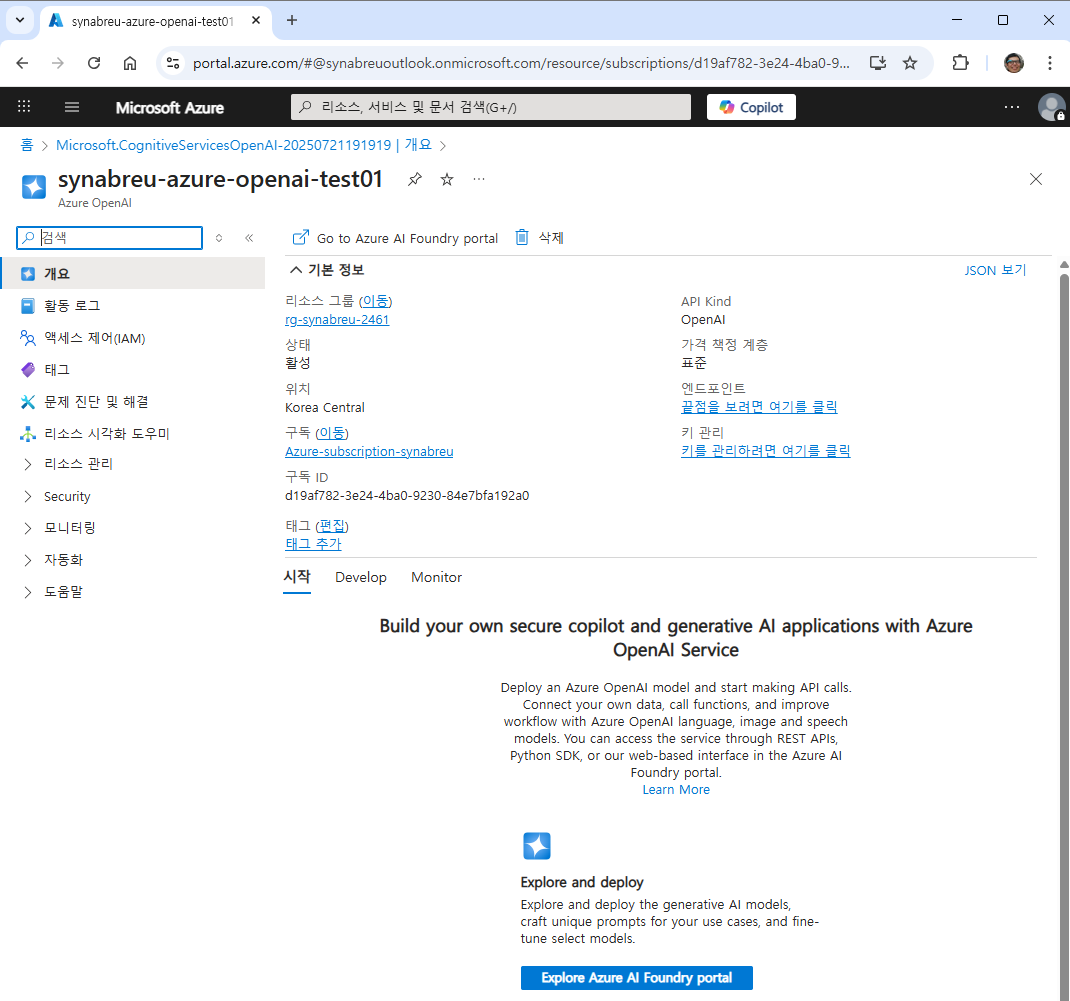Image resolution: width=1070 pixels, height=1001 pixels.
Task: Click the Learn More link
Action: tap(676, 789)
